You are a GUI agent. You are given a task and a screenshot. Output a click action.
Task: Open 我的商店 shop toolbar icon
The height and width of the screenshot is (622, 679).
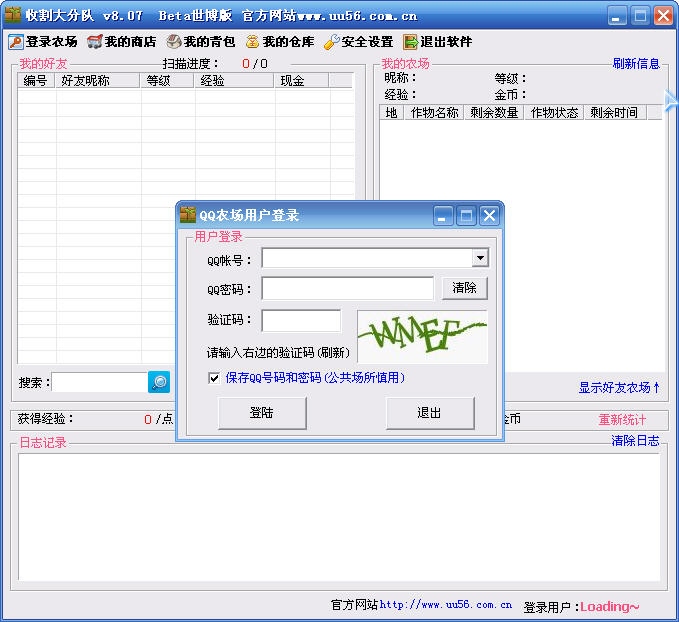coord(95,42)
